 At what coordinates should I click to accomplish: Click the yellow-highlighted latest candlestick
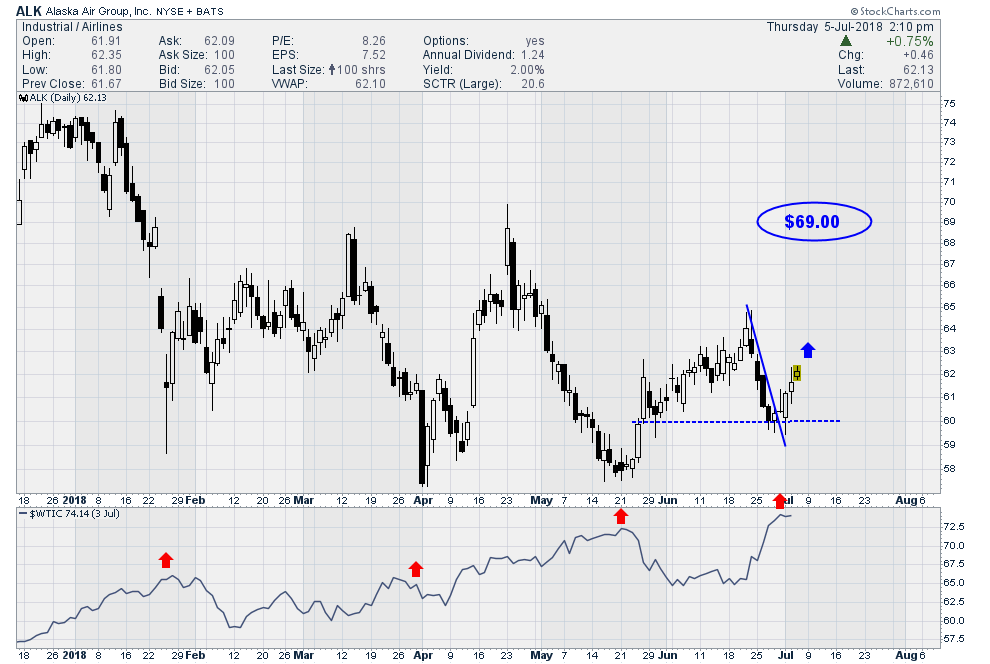(797, 373)
